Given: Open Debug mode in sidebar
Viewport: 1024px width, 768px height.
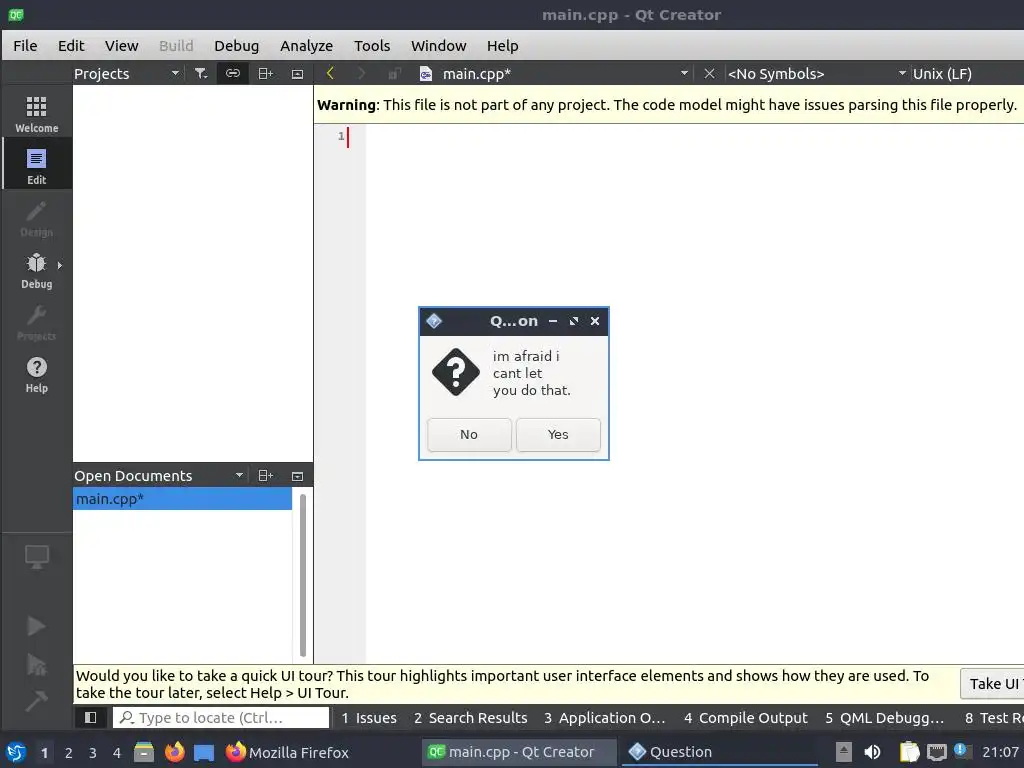Looking at the screenshot, I should pyautogui.click(x=35, y=269).
